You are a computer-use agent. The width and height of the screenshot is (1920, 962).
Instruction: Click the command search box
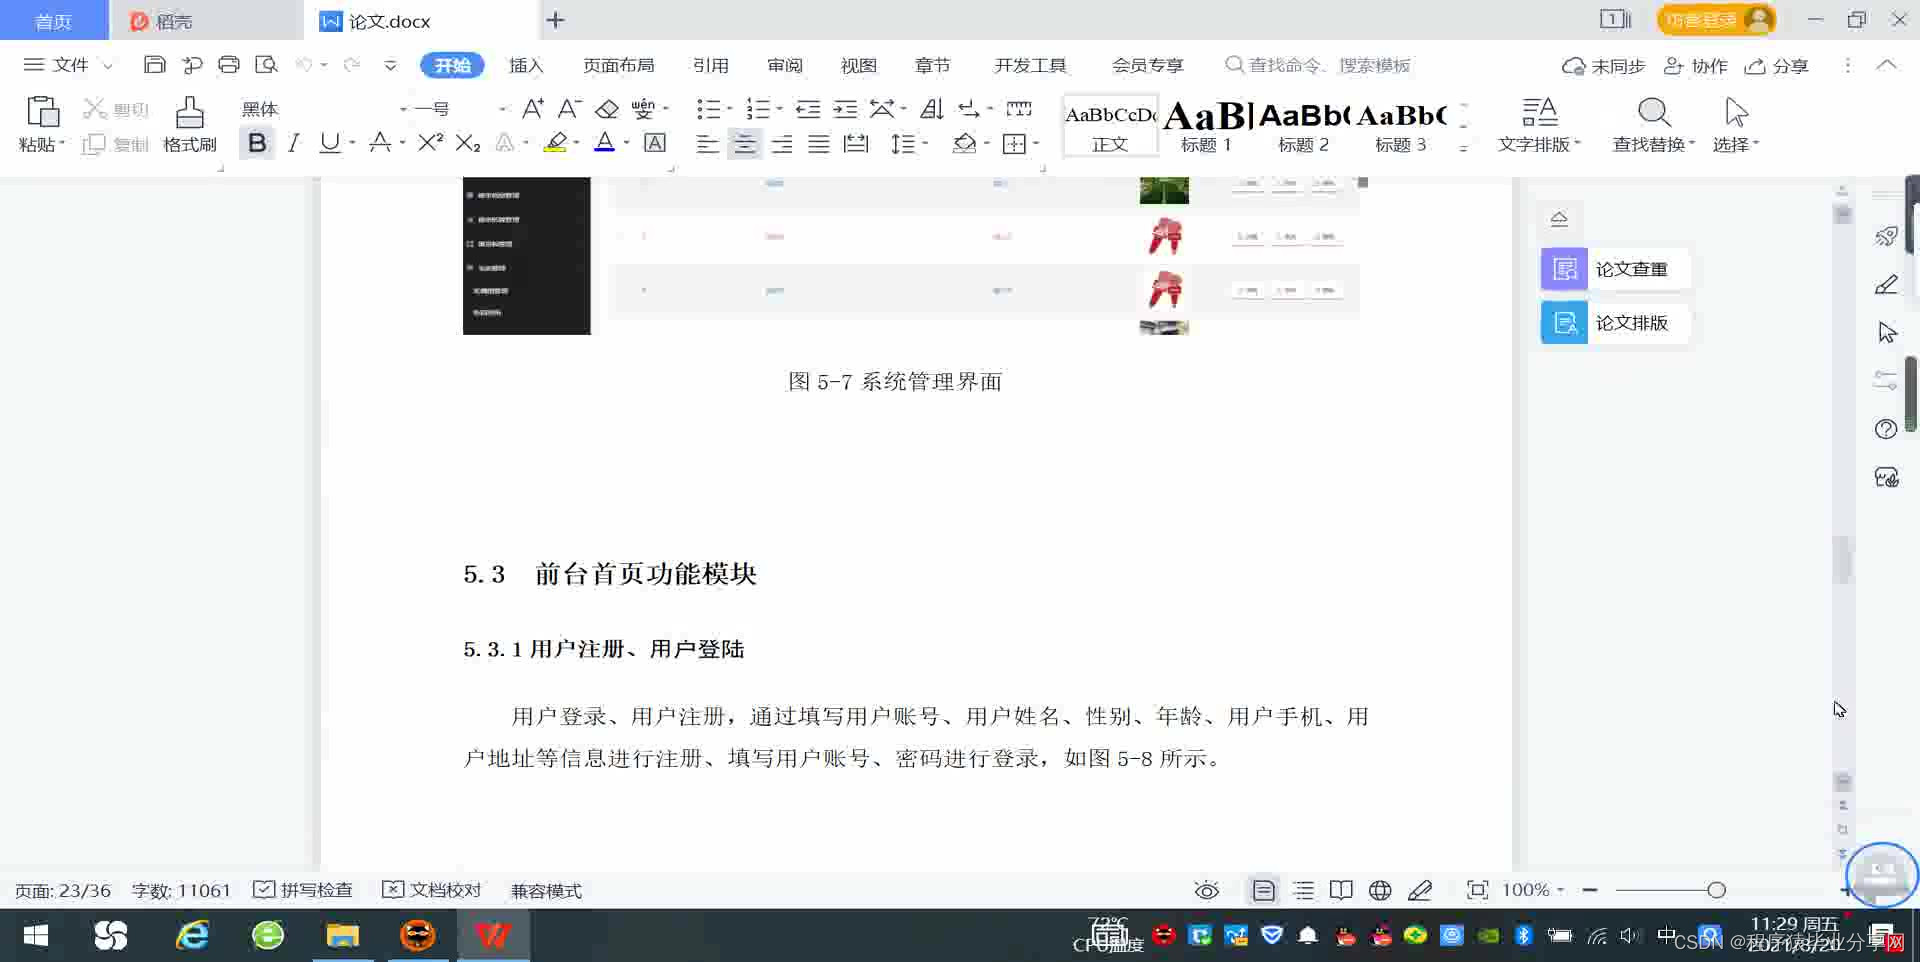(1318, 65)
